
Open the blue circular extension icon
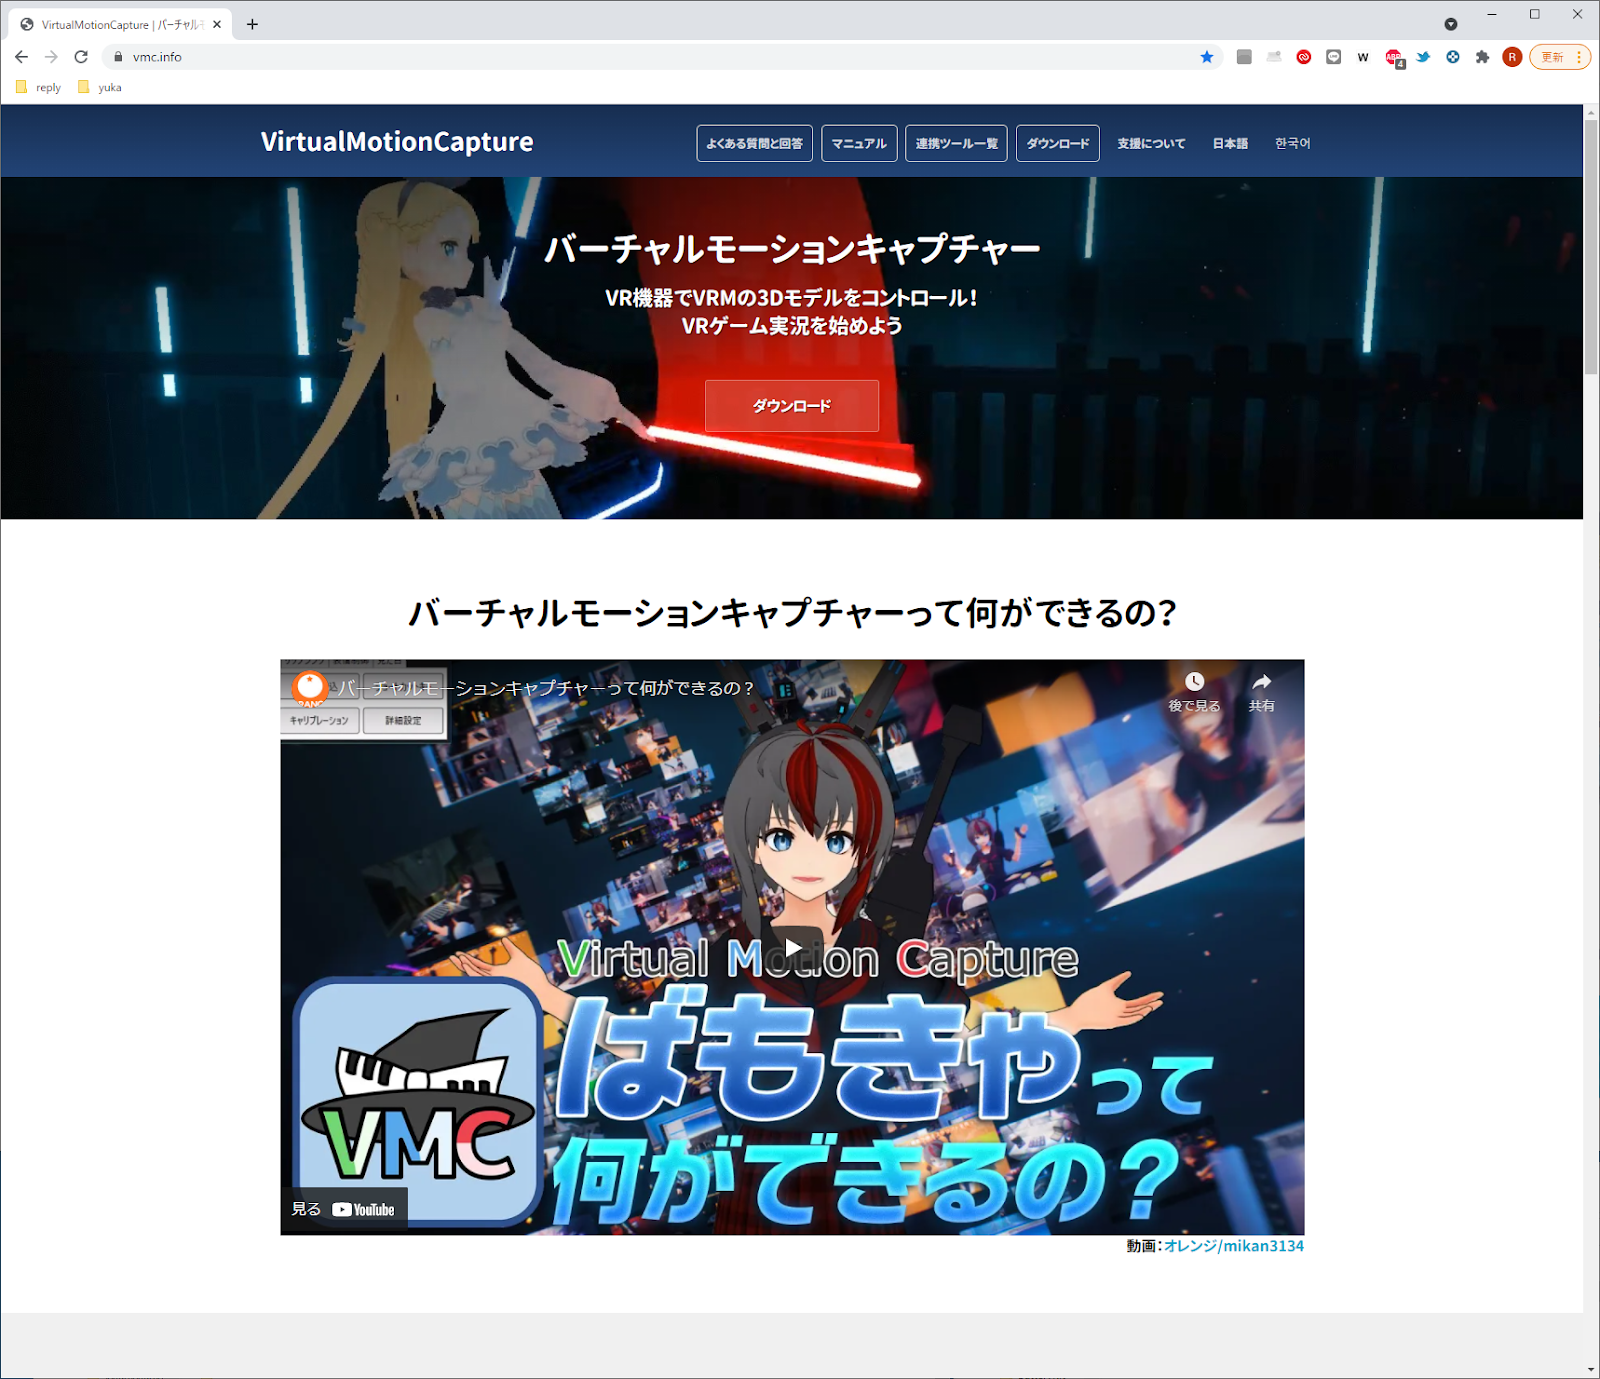tap(1453, 57)
